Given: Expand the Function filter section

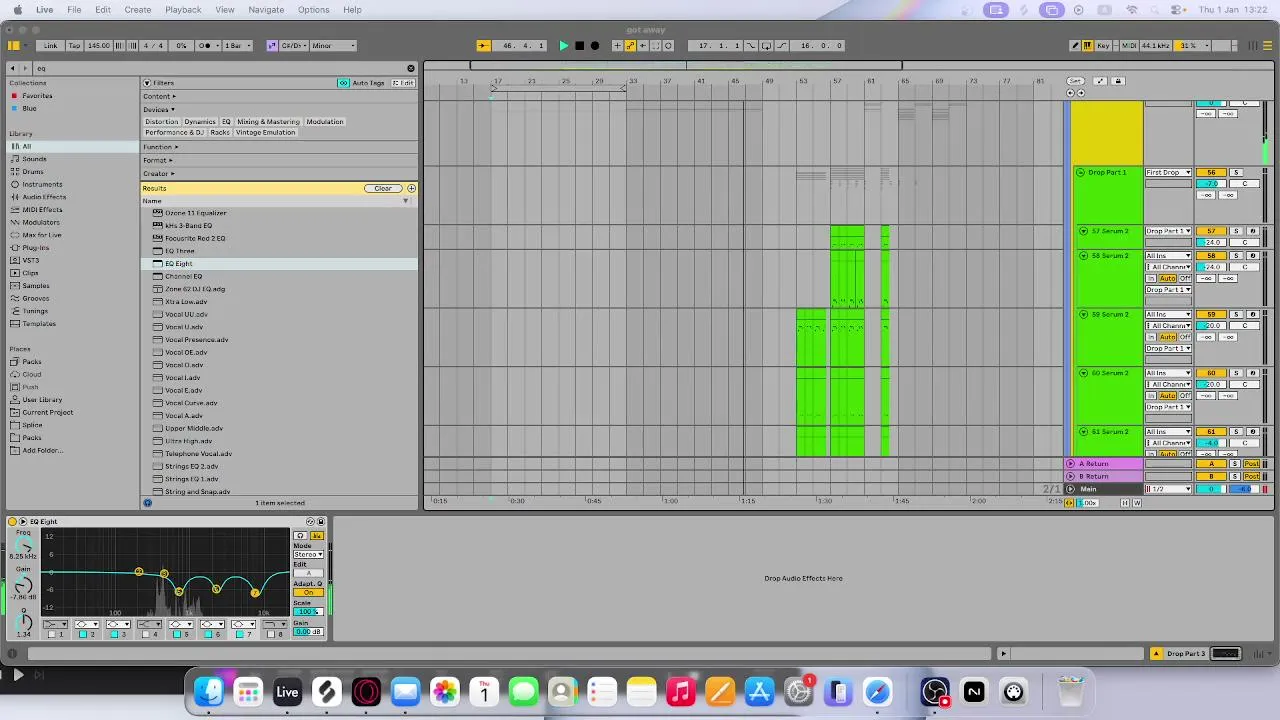Looking at the screenshot, I should click(160, 147).
